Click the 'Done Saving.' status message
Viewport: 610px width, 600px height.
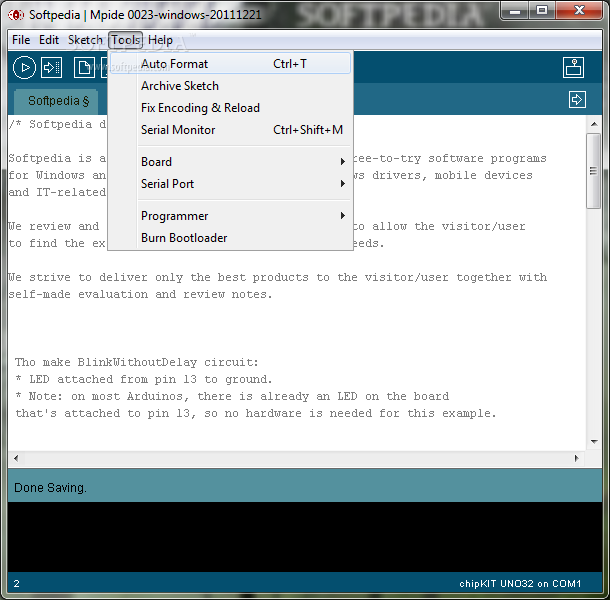click(50, 488)
